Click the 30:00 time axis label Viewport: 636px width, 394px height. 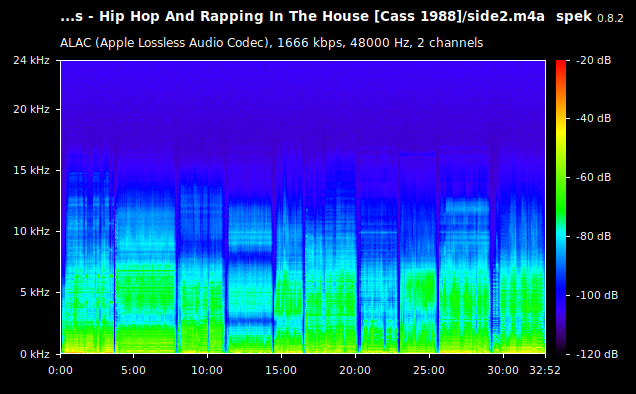tap(503, 370)
